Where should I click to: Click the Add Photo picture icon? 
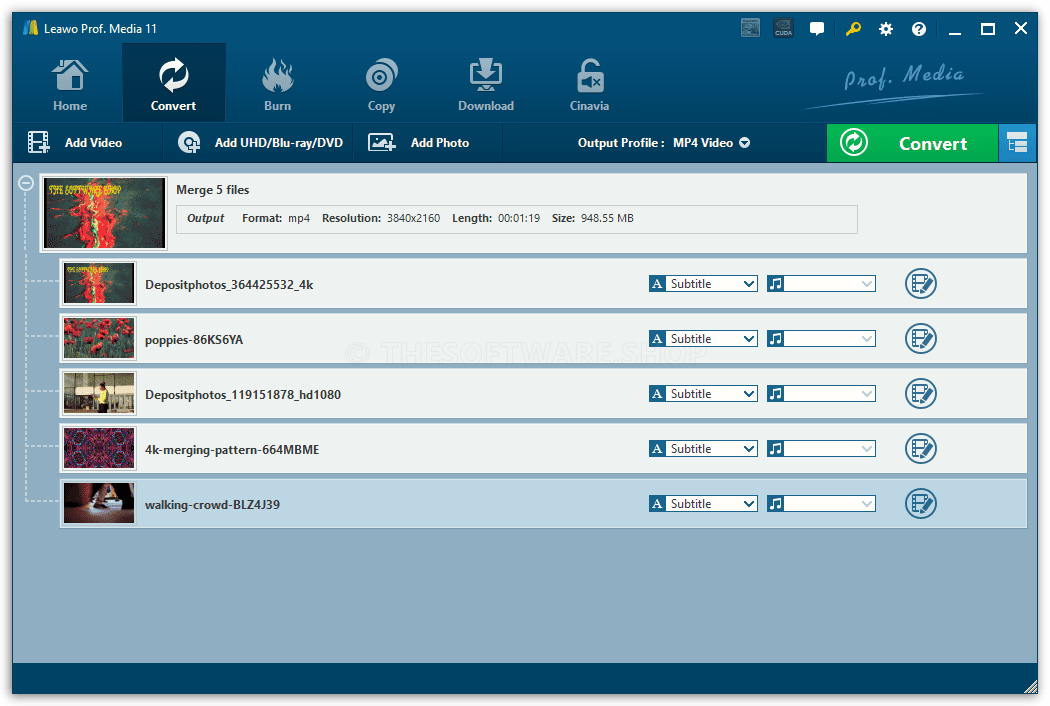click(382, 143)
